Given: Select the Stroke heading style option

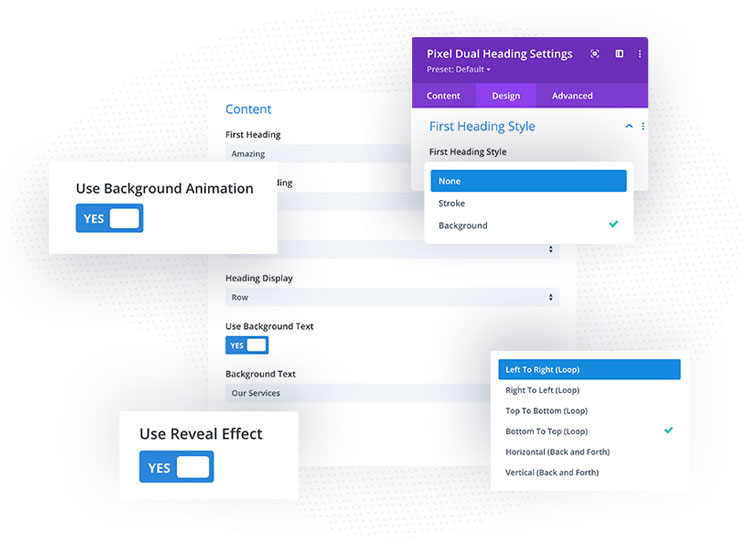Looking at the screenshot, I should point(529,203).
